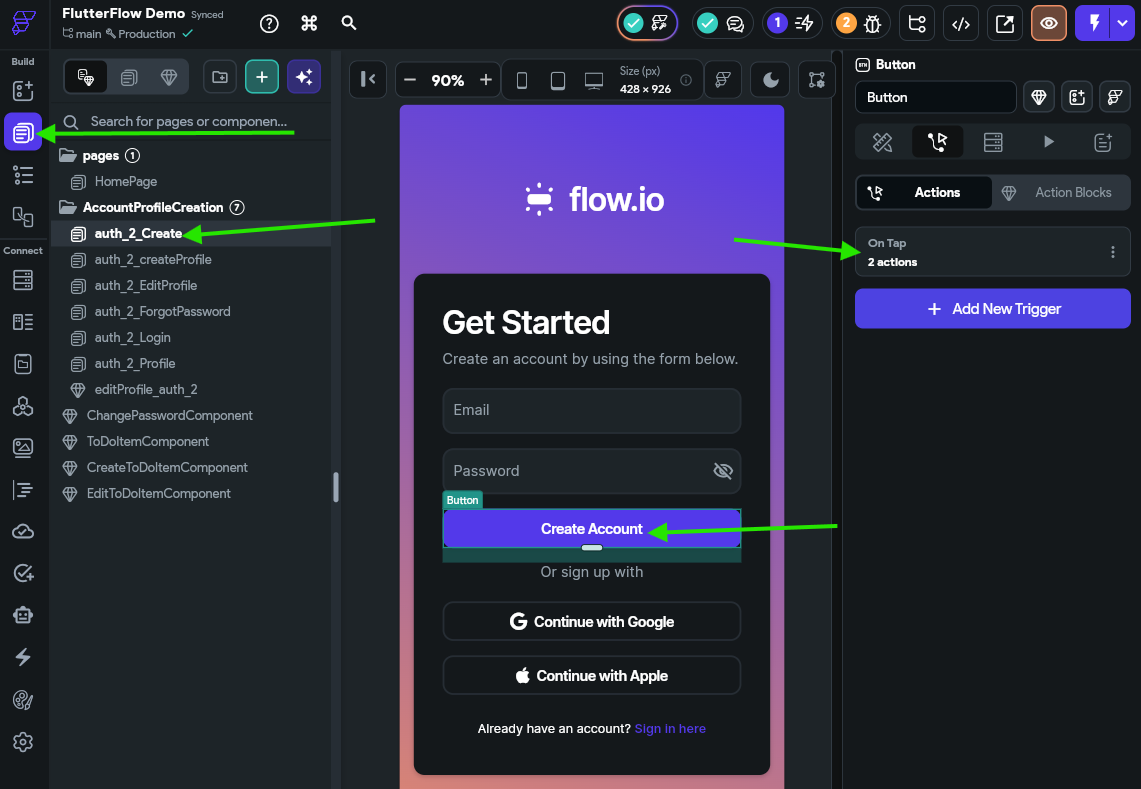Open the app Settings gear icon
Image resolution: width=1141 pixels, height=789 pixels.
pyautogui.click(x=23, y=742)
